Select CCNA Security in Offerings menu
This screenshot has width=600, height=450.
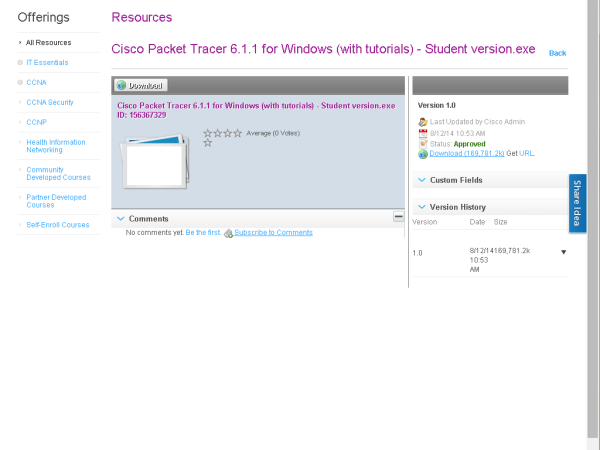pyautogui.click(x=50, y=102)
